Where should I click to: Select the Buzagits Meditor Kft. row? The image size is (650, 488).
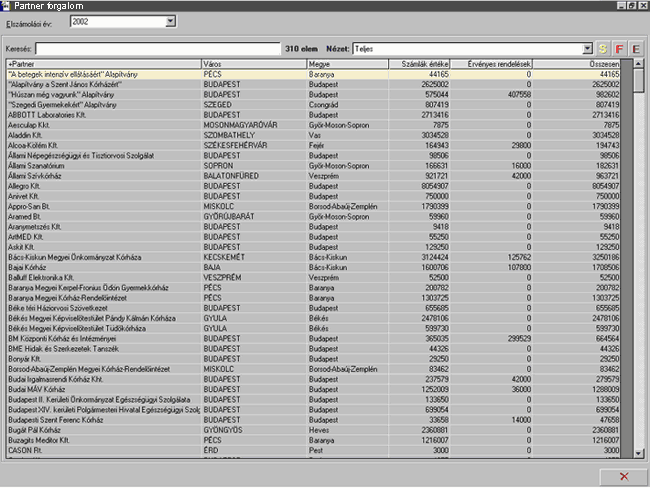pos(313,440)
